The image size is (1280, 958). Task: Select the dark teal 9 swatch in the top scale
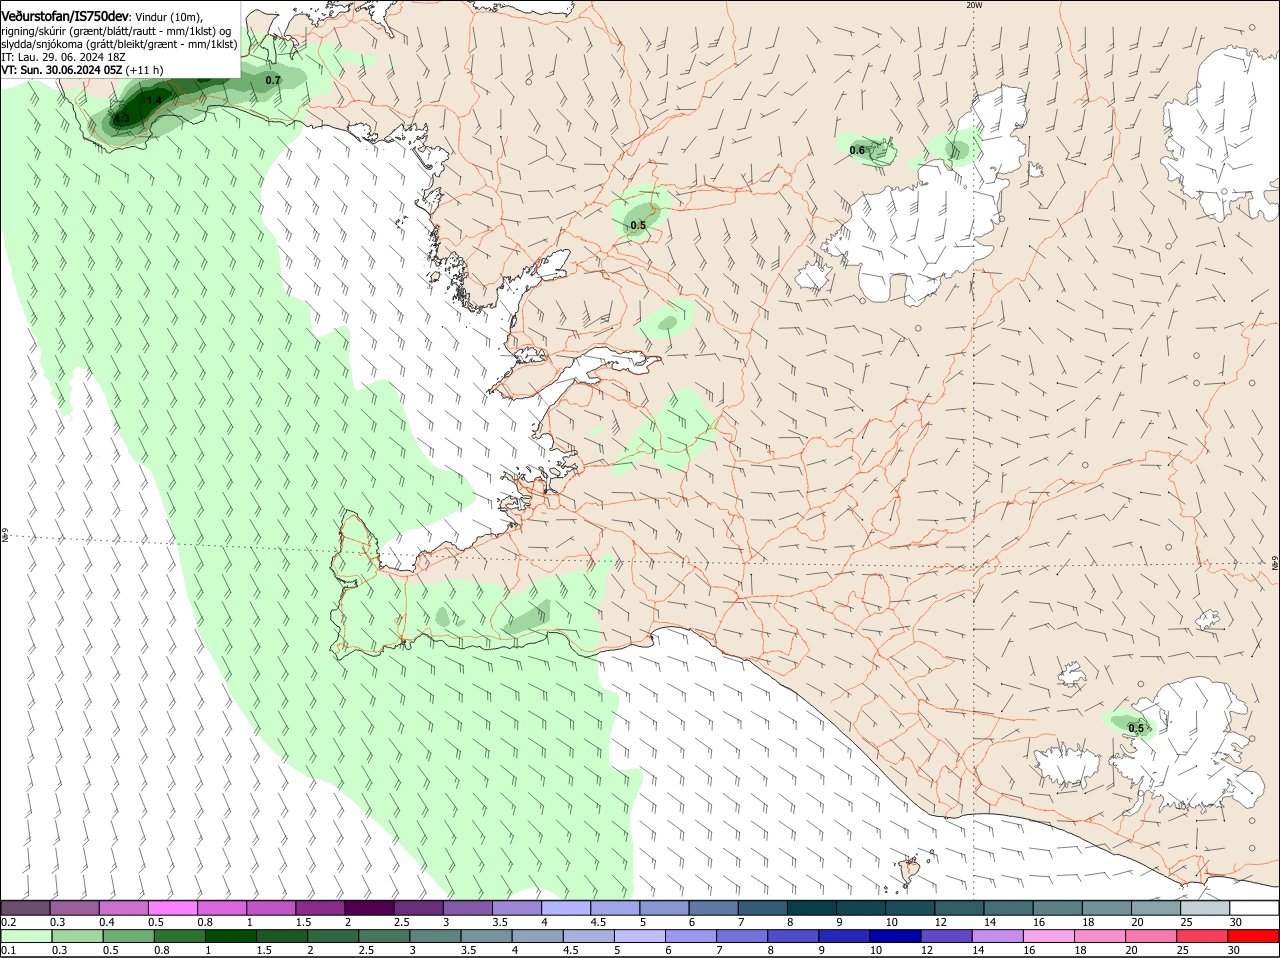point(860,908)
